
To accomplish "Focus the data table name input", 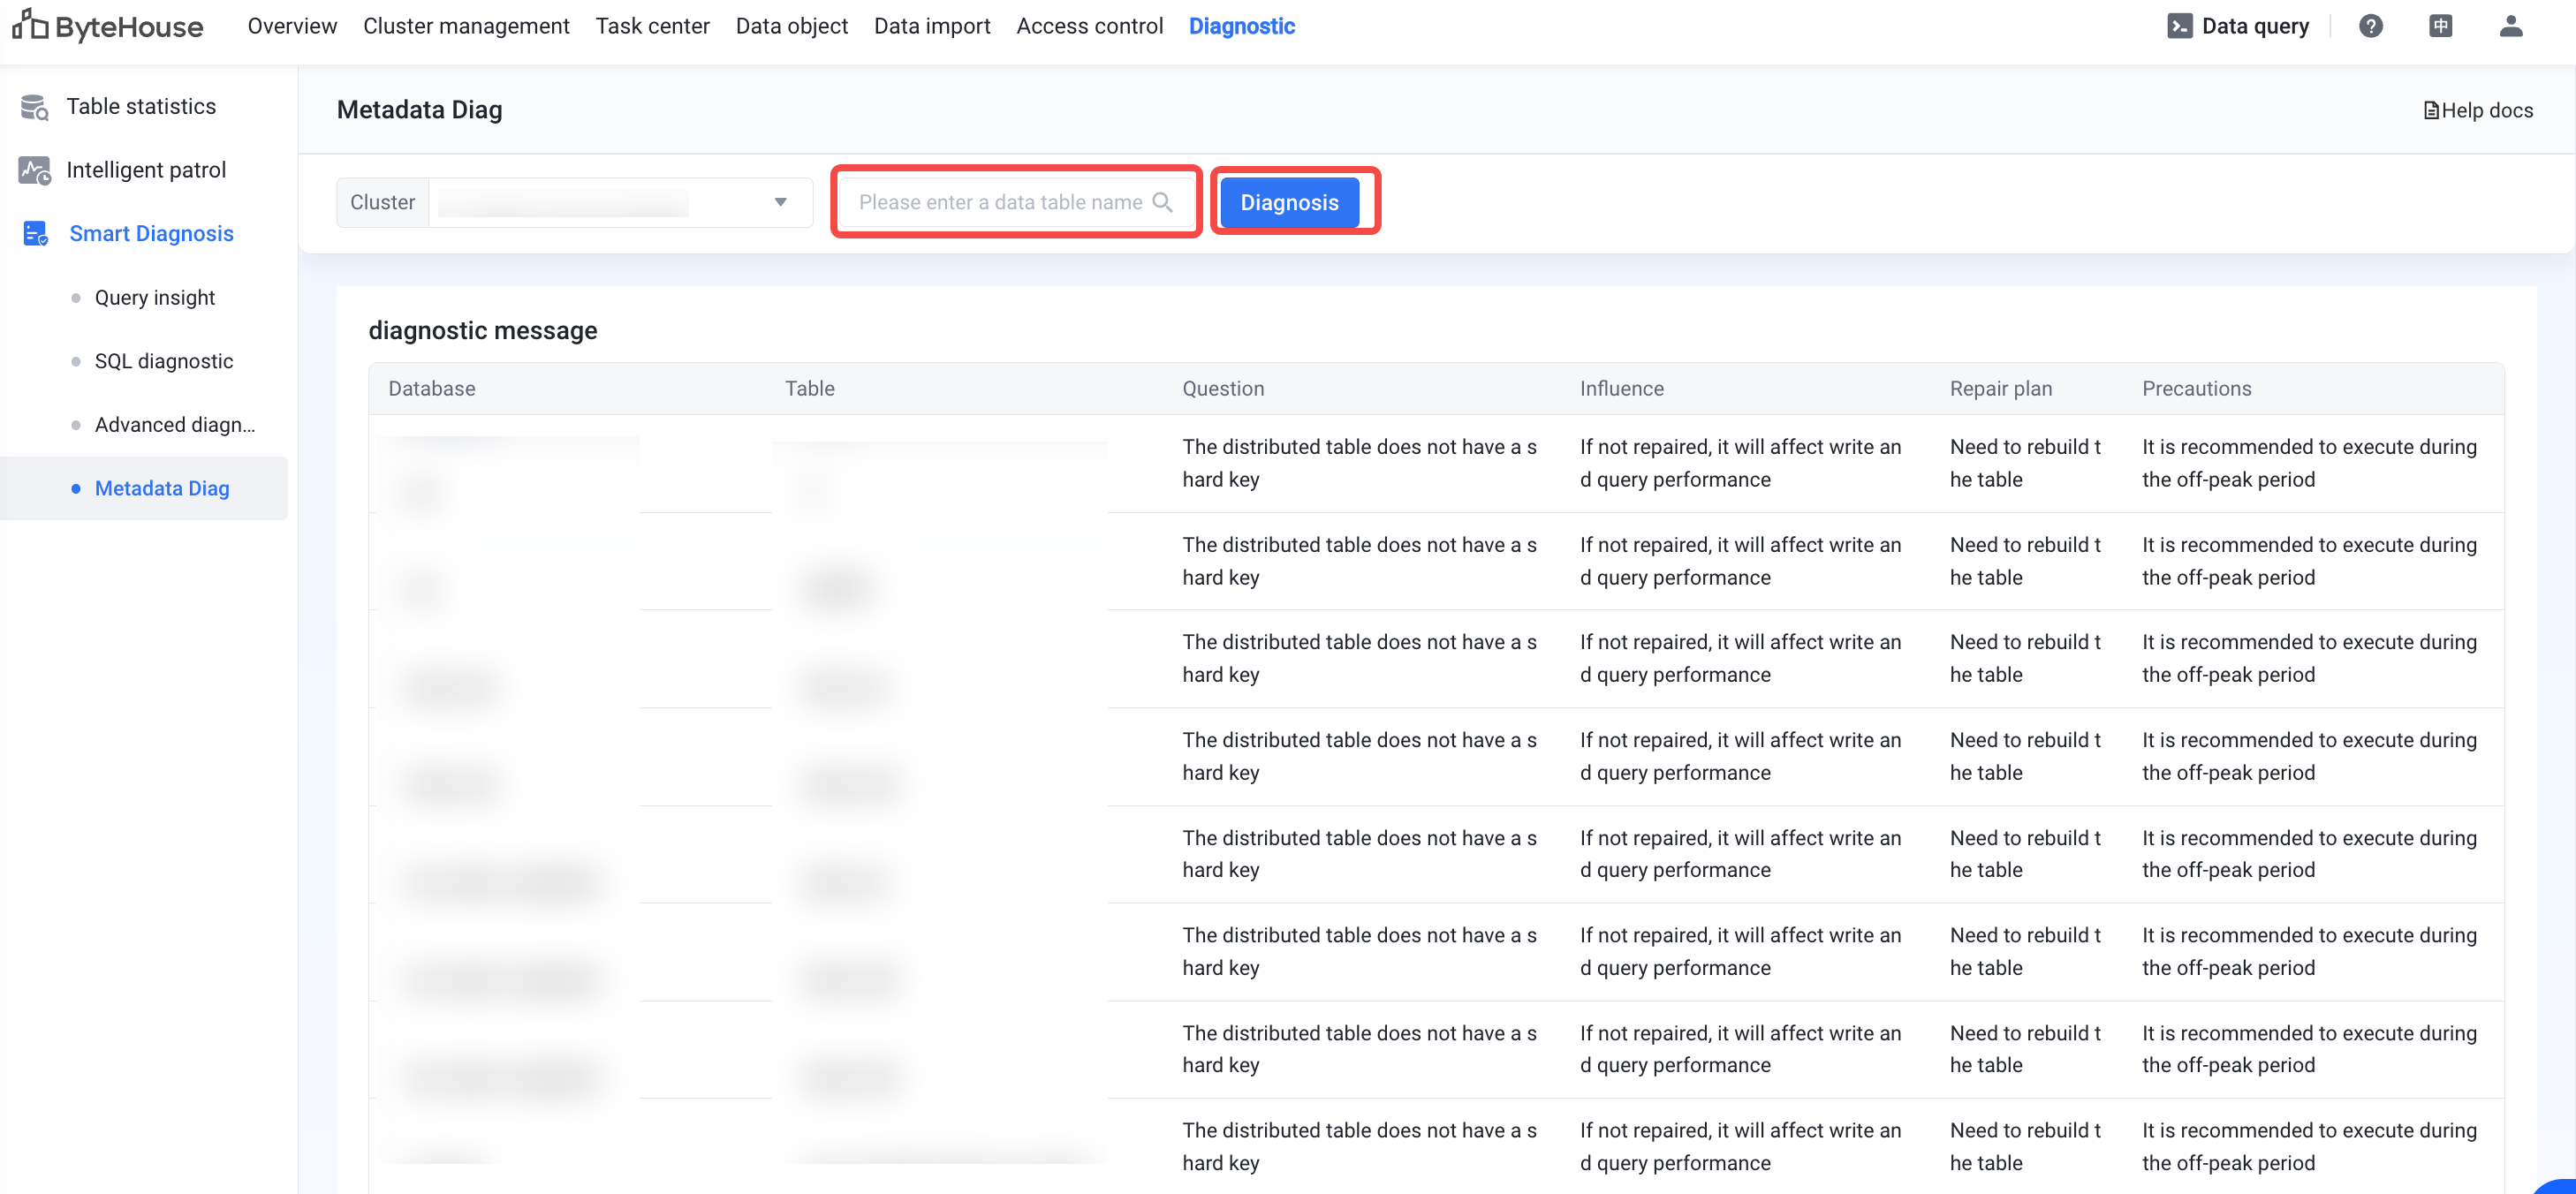I will [x=999, y=202].
